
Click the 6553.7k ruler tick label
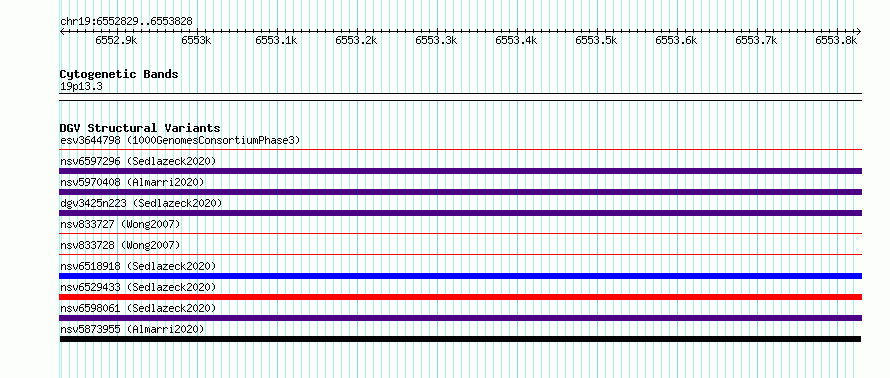tap(757, 40)
